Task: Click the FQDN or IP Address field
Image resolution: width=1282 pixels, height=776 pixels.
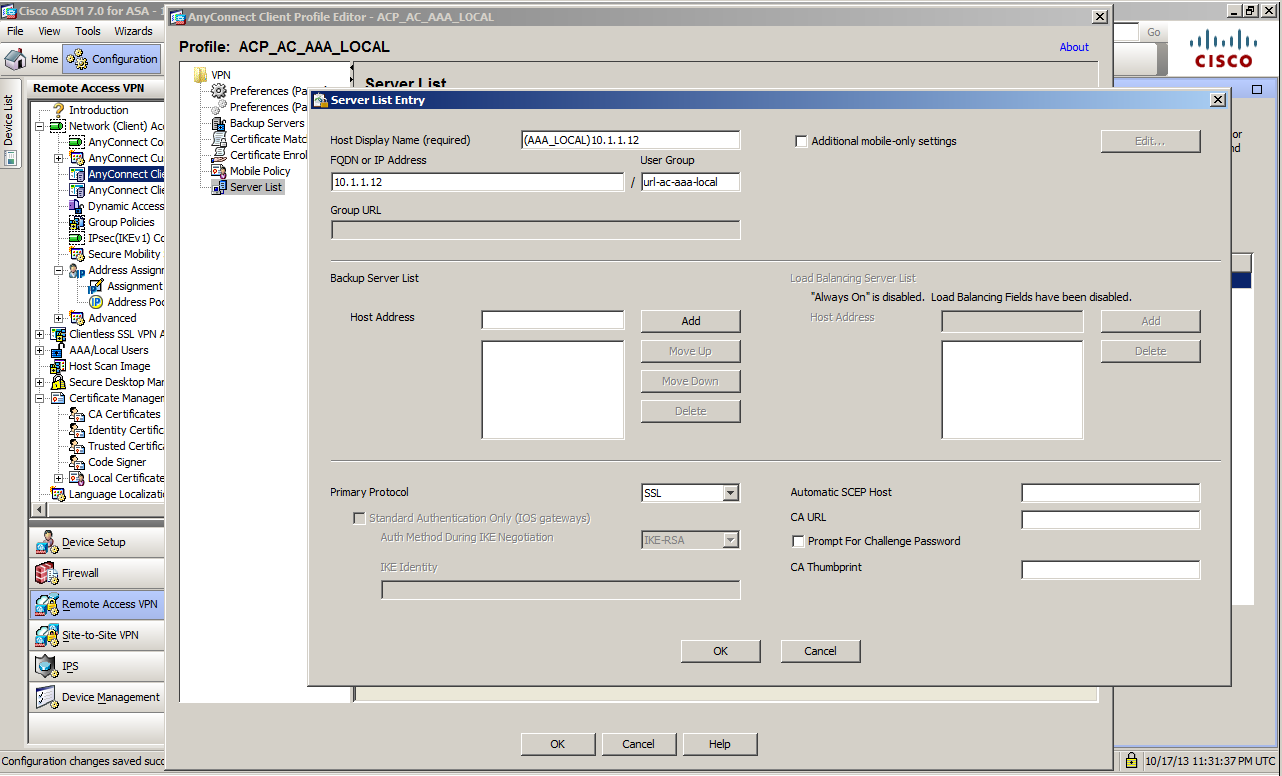Action: coord(478,182)
